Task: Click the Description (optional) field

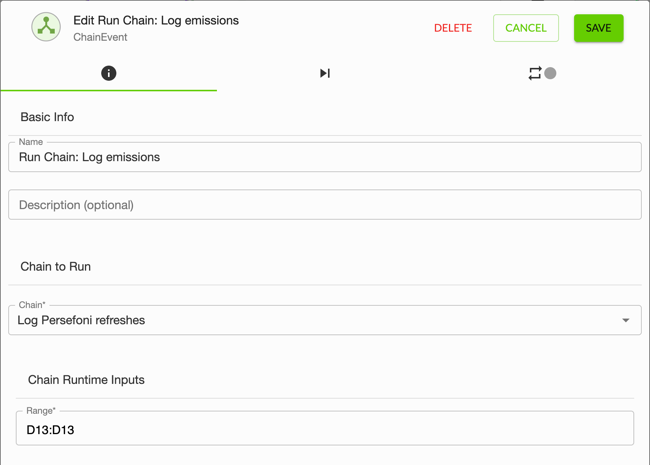Action: 325,205
